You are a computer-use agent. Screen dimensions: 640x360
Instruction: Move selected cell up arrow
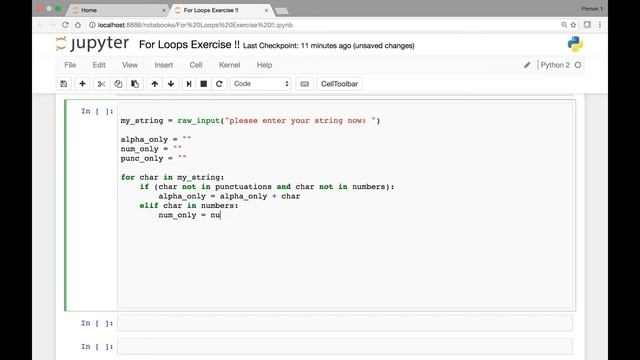tap(154, 84)
